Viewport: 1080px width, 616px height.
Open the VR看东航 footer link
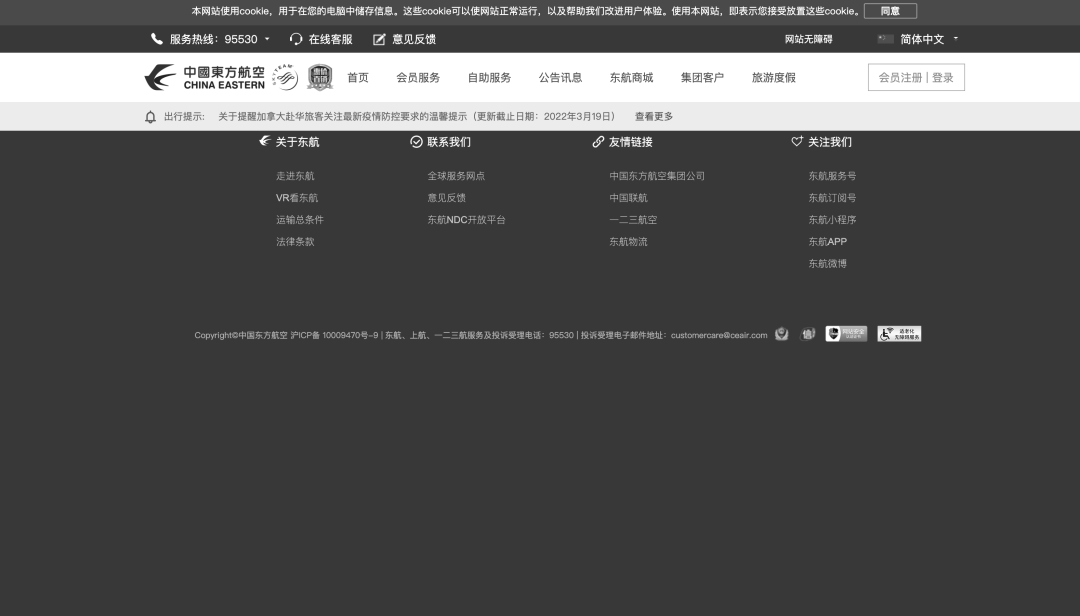pyautogui.click(x=297, y=198)
